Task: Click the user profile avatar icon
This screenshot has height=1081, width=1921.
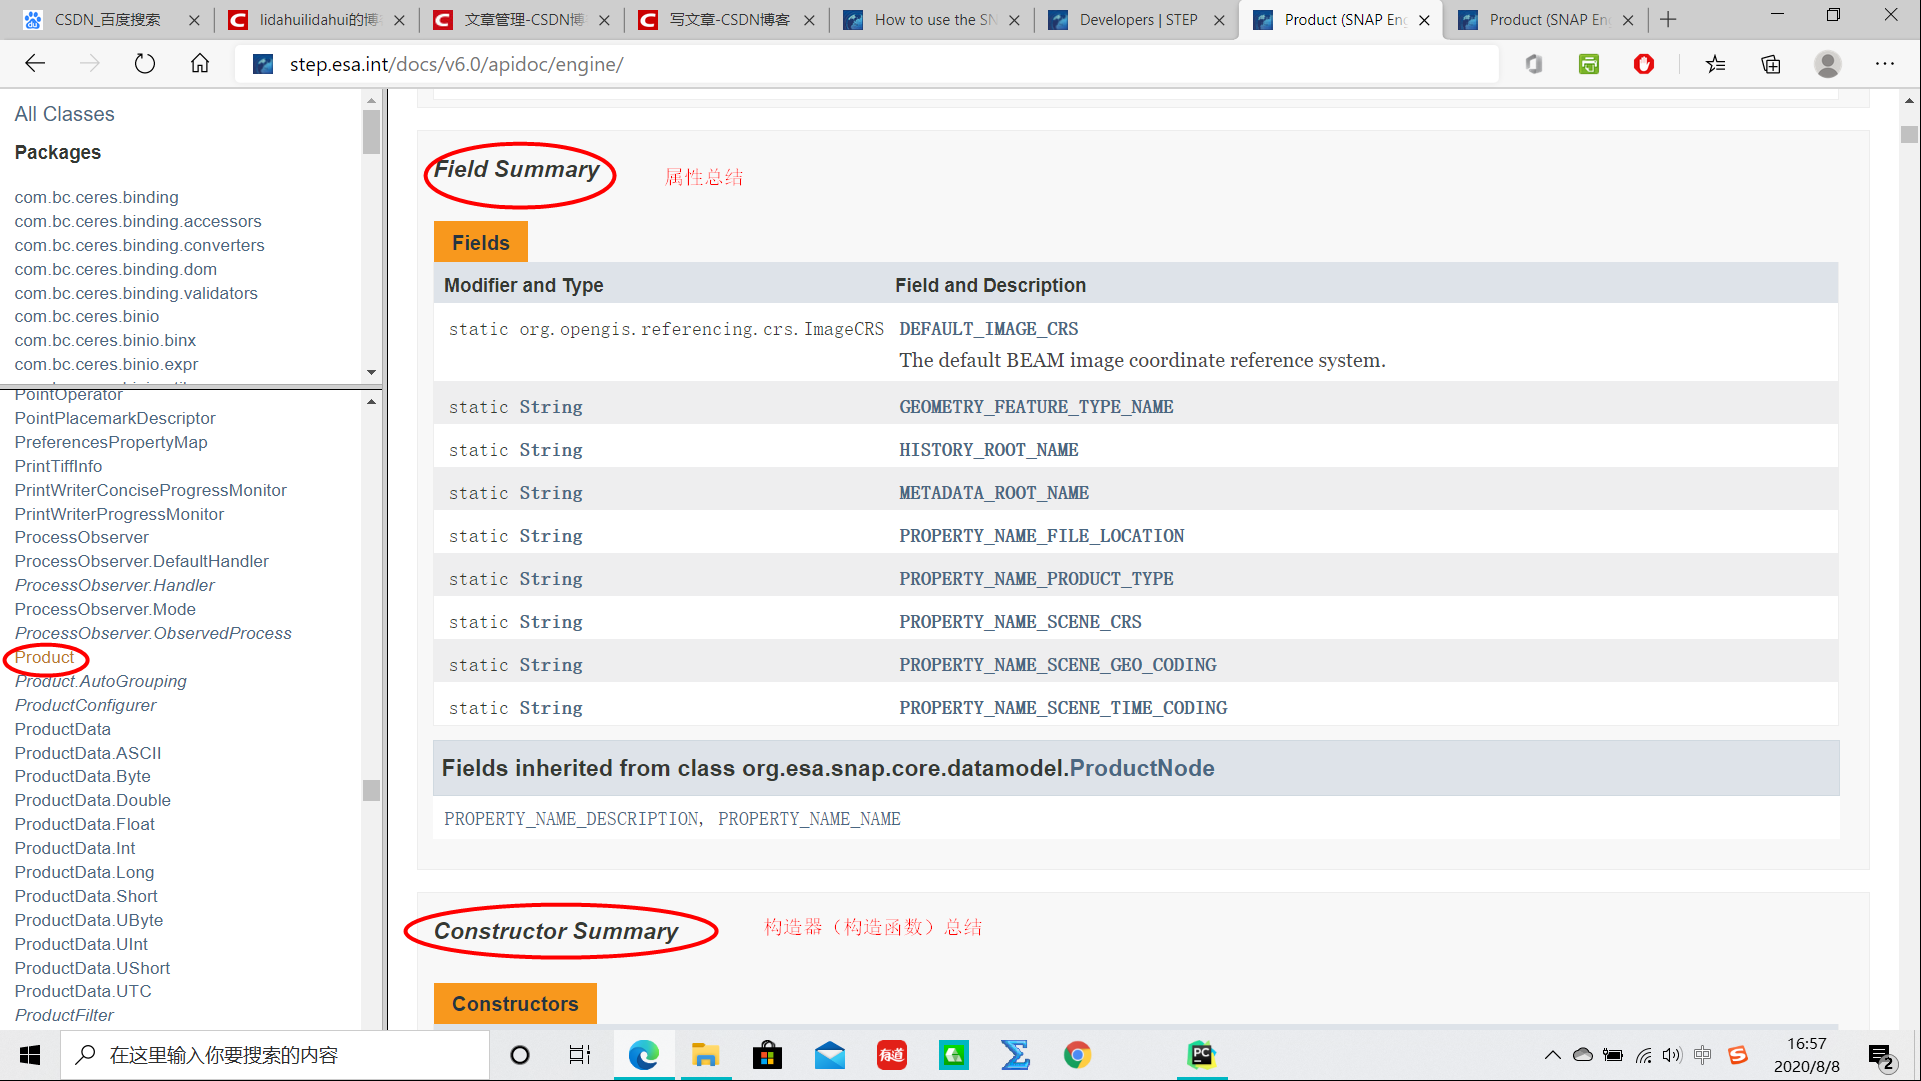Action: 1828,64
